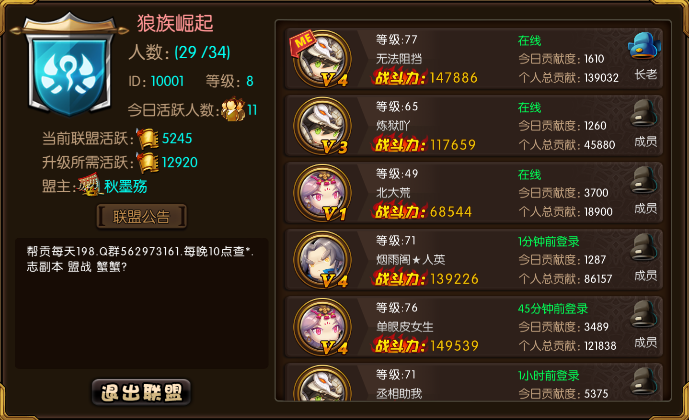
Task: Click the 退出联盟 leave alliance button
Action: point(141,392)
